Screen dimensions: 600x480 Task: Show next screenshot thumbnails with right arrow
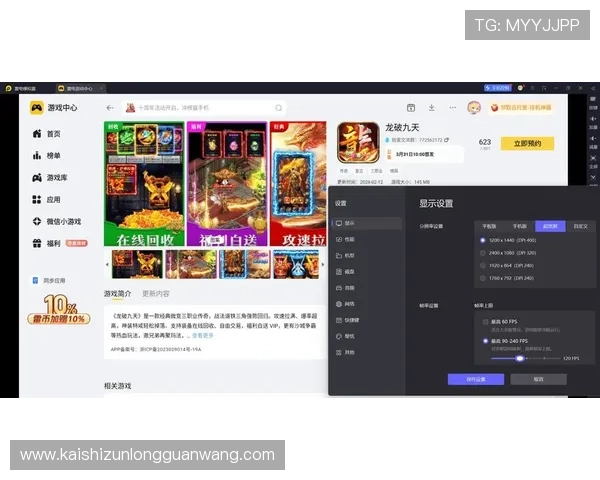pyautogui.click(x=323, y=264)
